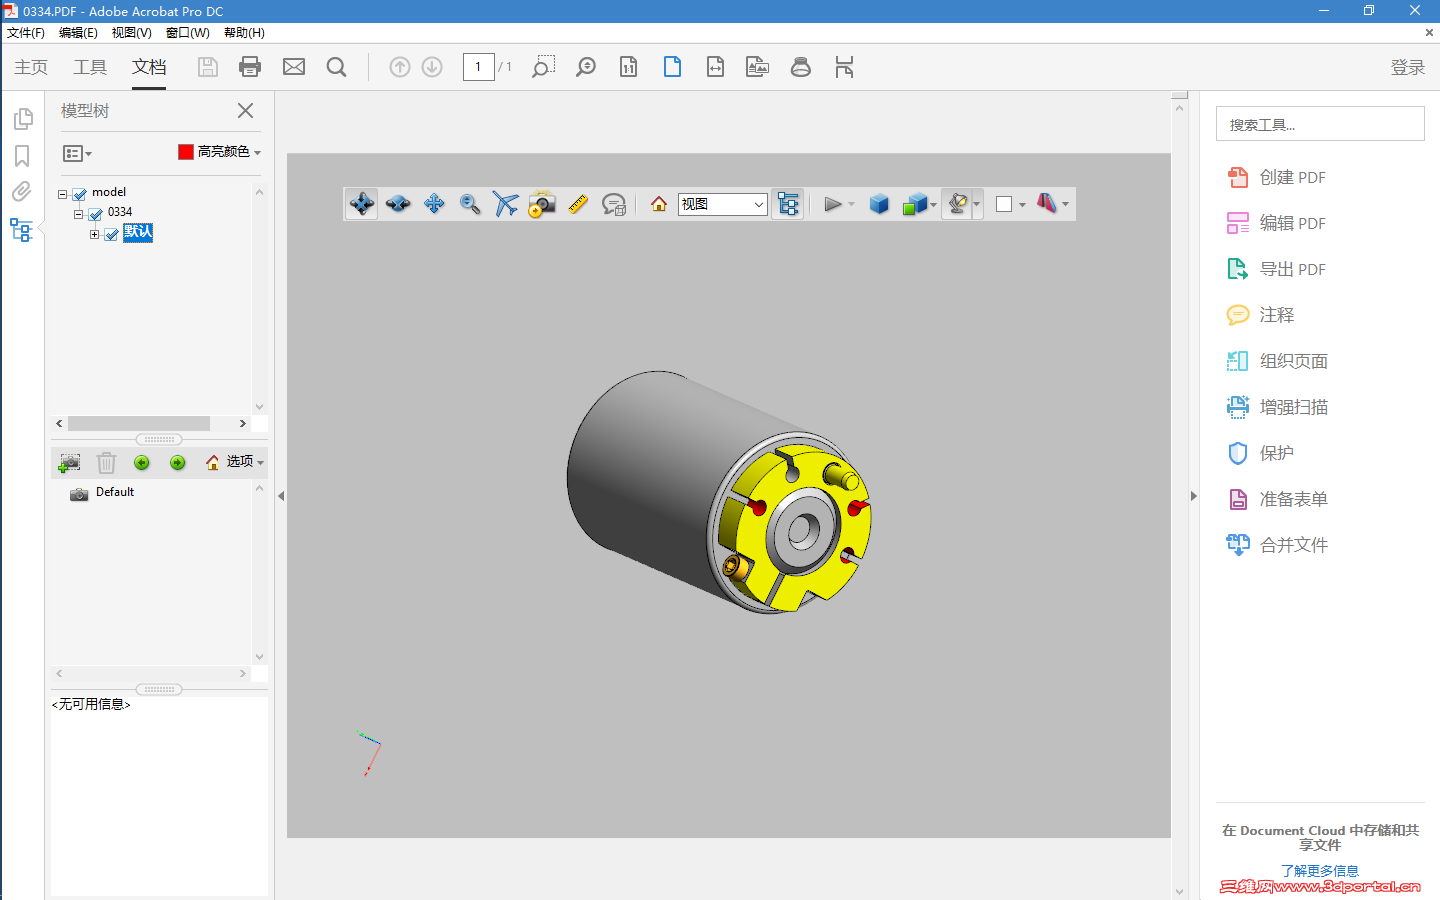Viewport: 1440px width, 900px height.
Task: Open the background color dropdown arrow
Action: [1022, 205]
